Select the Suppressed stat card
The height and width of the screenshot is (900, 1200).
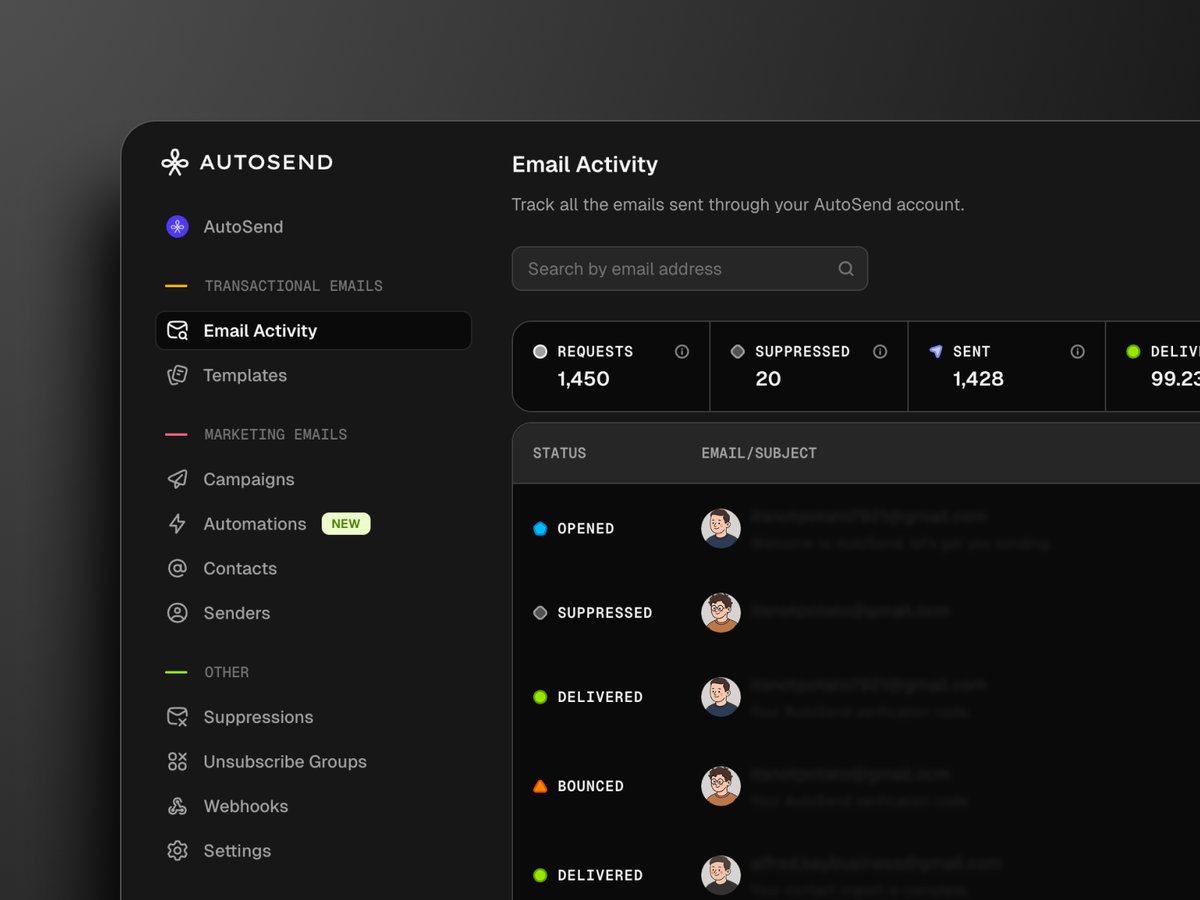coord(809,366)
